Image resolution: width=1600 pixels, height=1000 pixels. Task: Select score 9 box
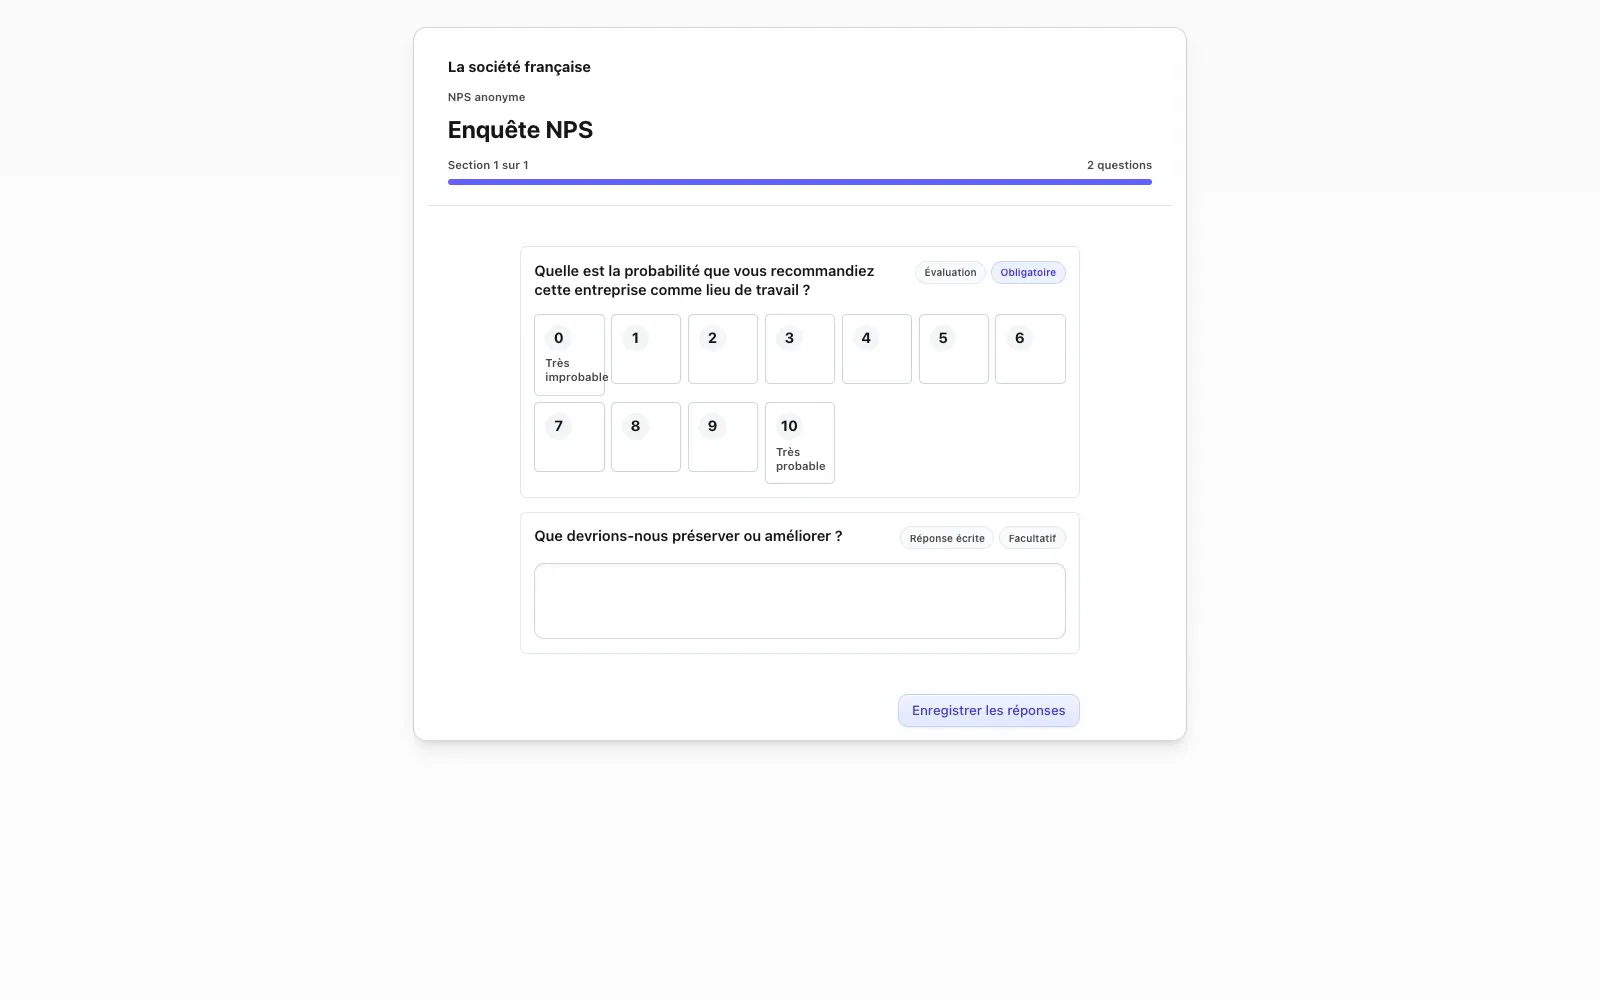(723, 437)
